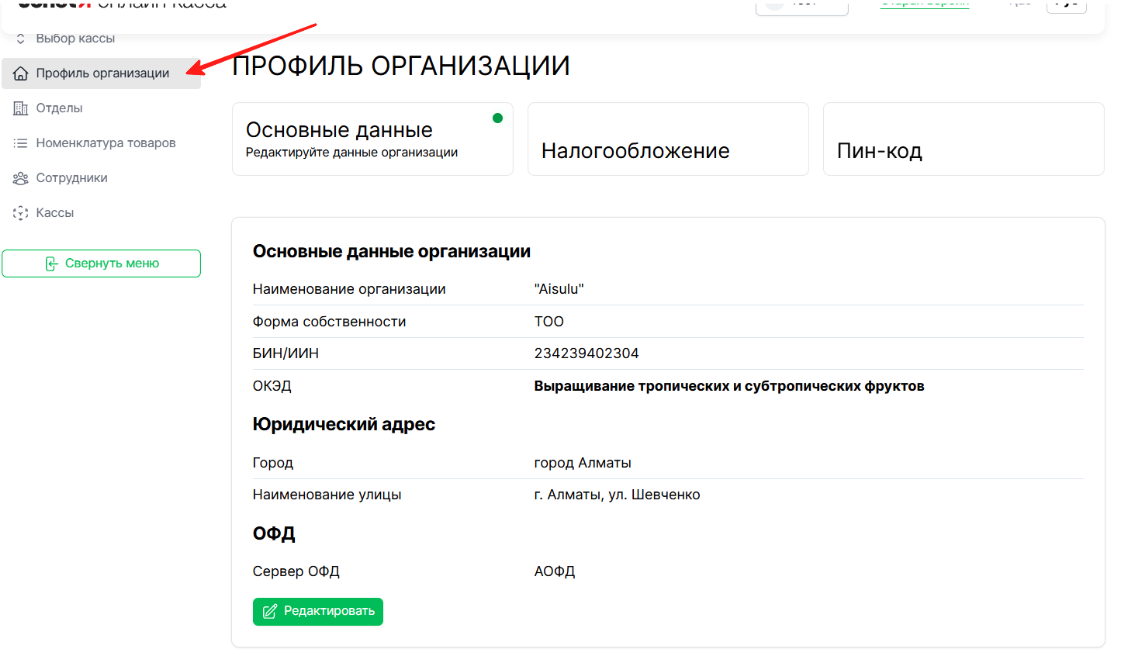Select the home icon next to Профиль организации
Screen dimensions: 1132x670
coord(21,73)
